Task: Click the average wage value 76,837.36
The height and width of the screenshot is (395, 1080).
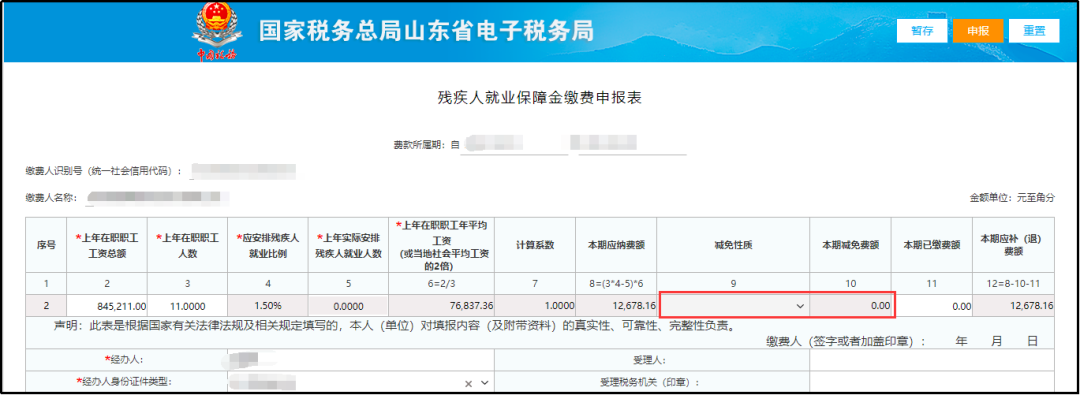Action: (442, 305)
